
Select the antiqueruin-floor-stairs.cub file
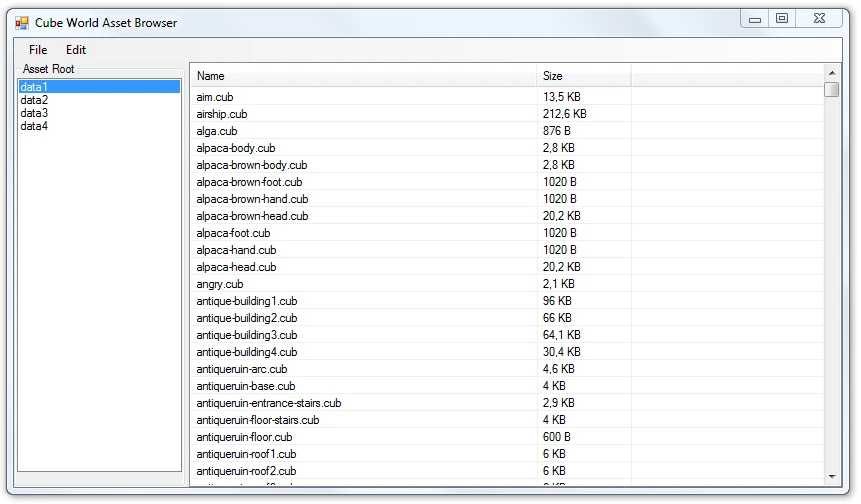[258, 421]
